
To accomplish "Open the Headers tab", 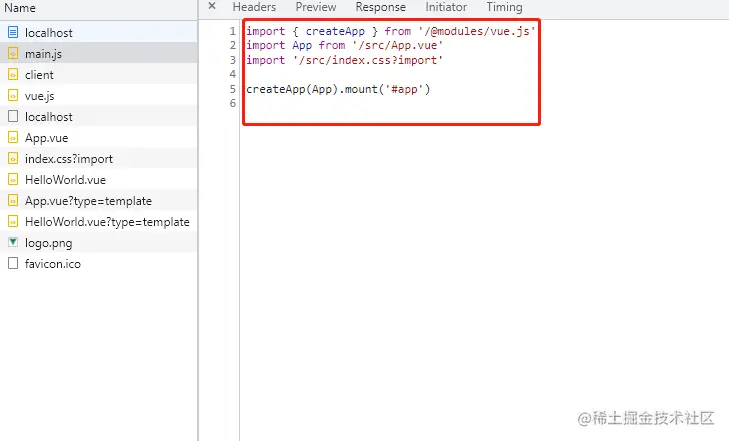I will pos(254,7).
